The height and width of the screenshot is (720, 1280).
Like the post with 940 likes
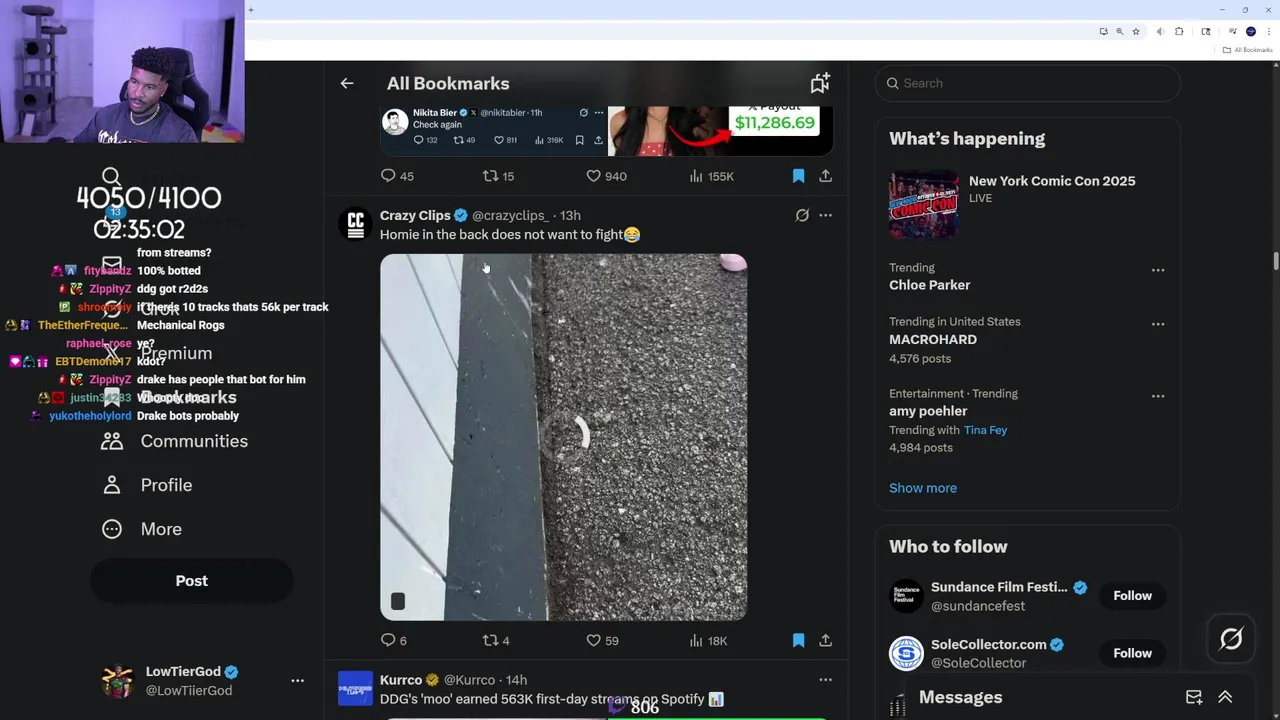pos(606,176)
